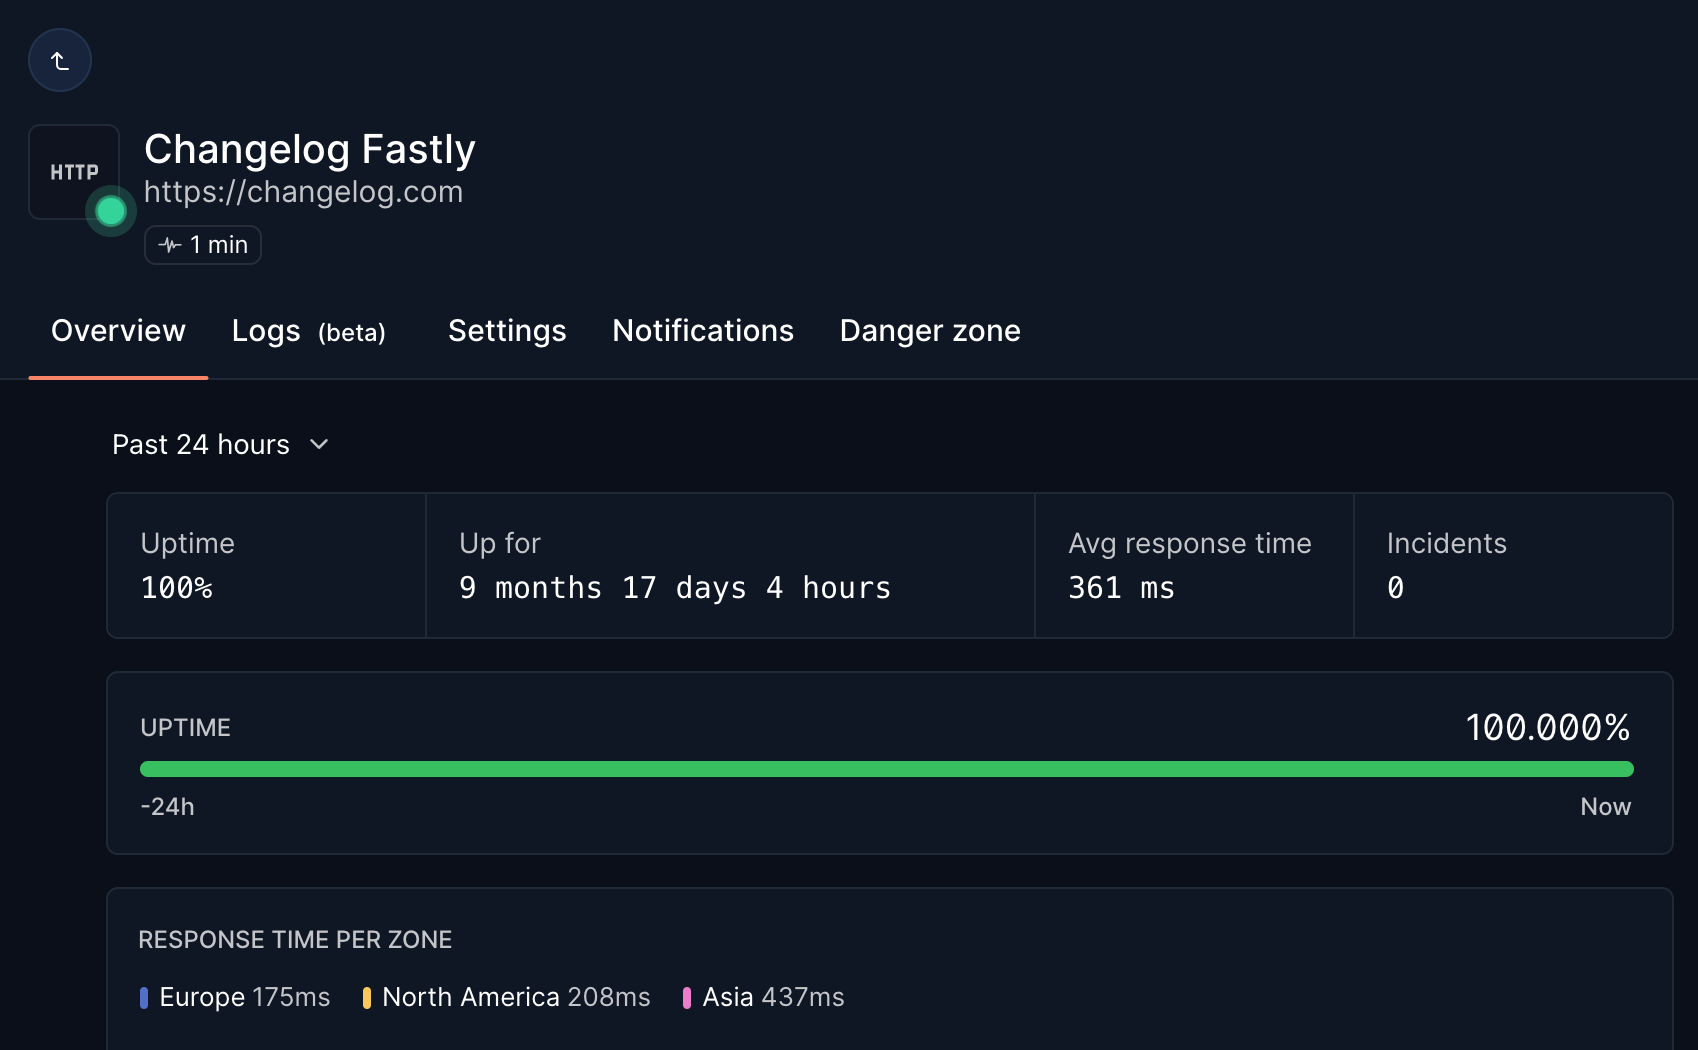This screenshot has height=1050, width=1698.
Task: Open the Overview tab
Action: tap(118, 331)
